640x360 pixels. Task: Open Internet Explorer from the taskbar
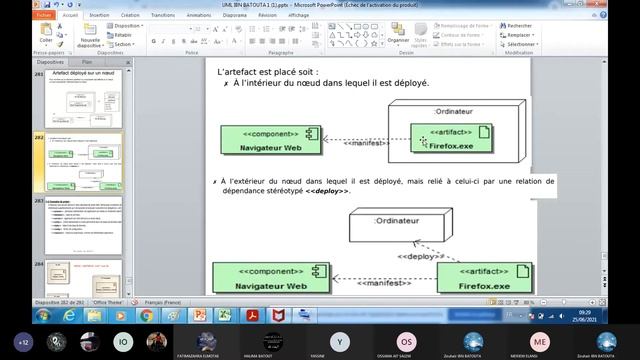tap(69, 316)
